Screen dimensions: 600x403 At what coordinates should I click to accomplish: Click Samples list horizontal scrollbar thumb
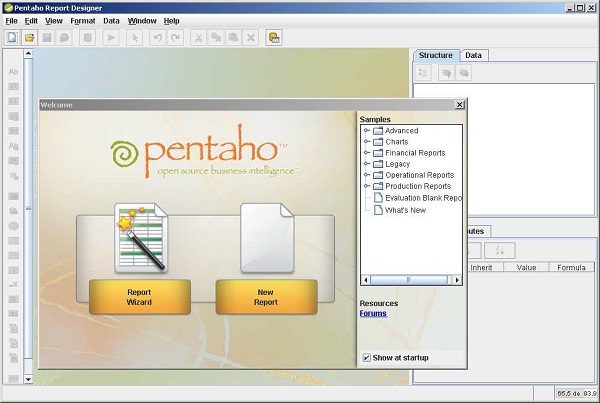(x=409, y=280)
